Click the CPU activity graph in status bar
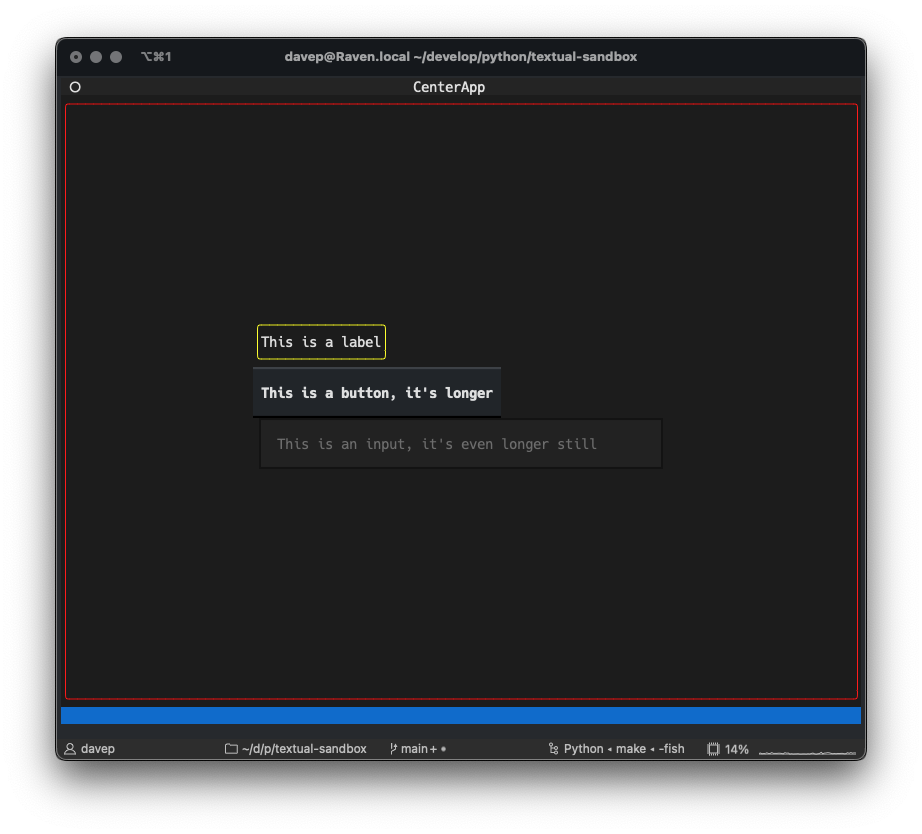Image resolution: width=922 pixels, height=834 pixels. tap(807, 752)
